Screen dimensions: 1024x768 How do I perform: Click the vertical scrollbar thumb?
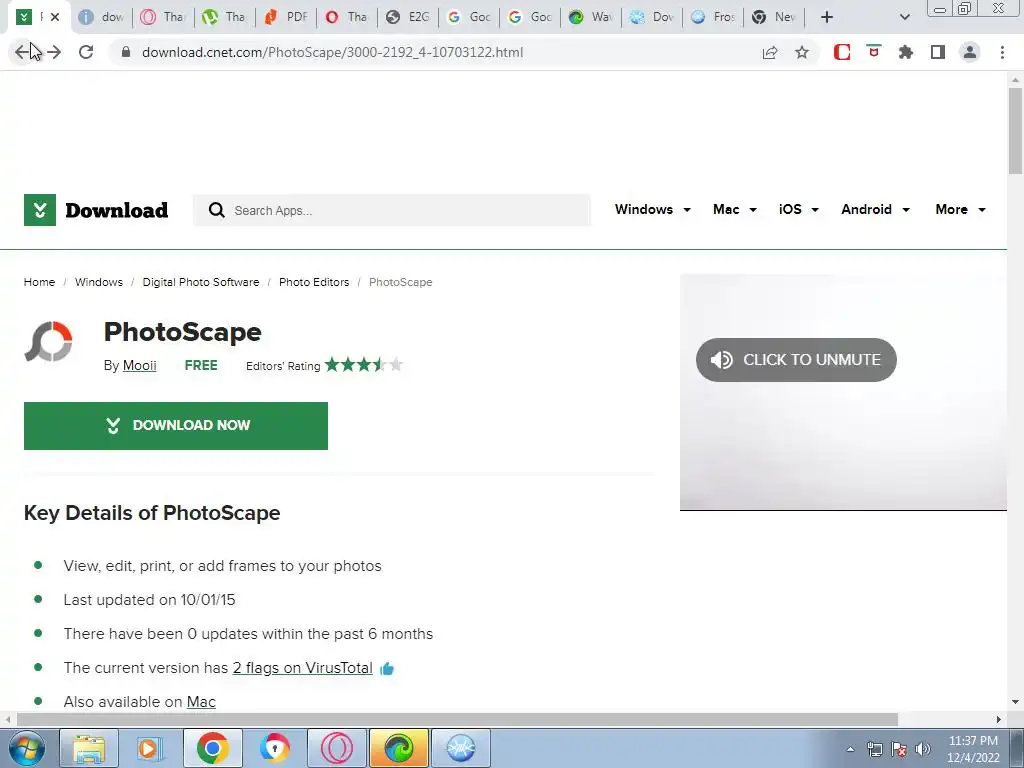point(1015,131)
